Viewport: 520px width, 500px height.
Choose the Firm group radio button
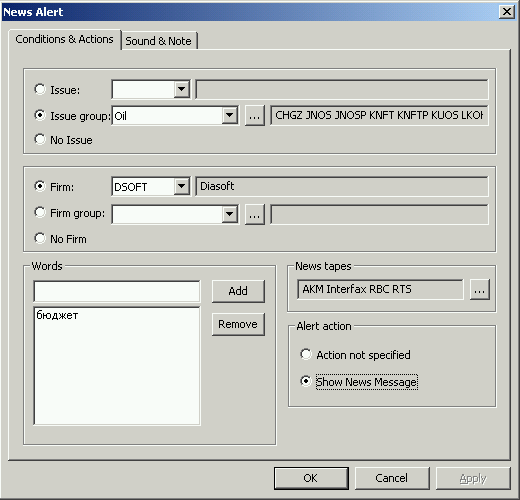coord(40,212)
